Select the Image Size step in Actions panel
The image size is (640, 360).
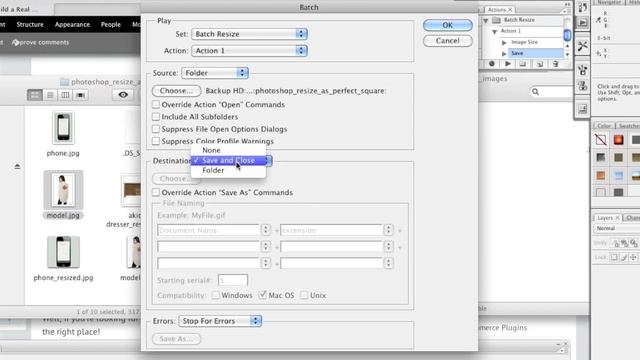coord(524,42)
